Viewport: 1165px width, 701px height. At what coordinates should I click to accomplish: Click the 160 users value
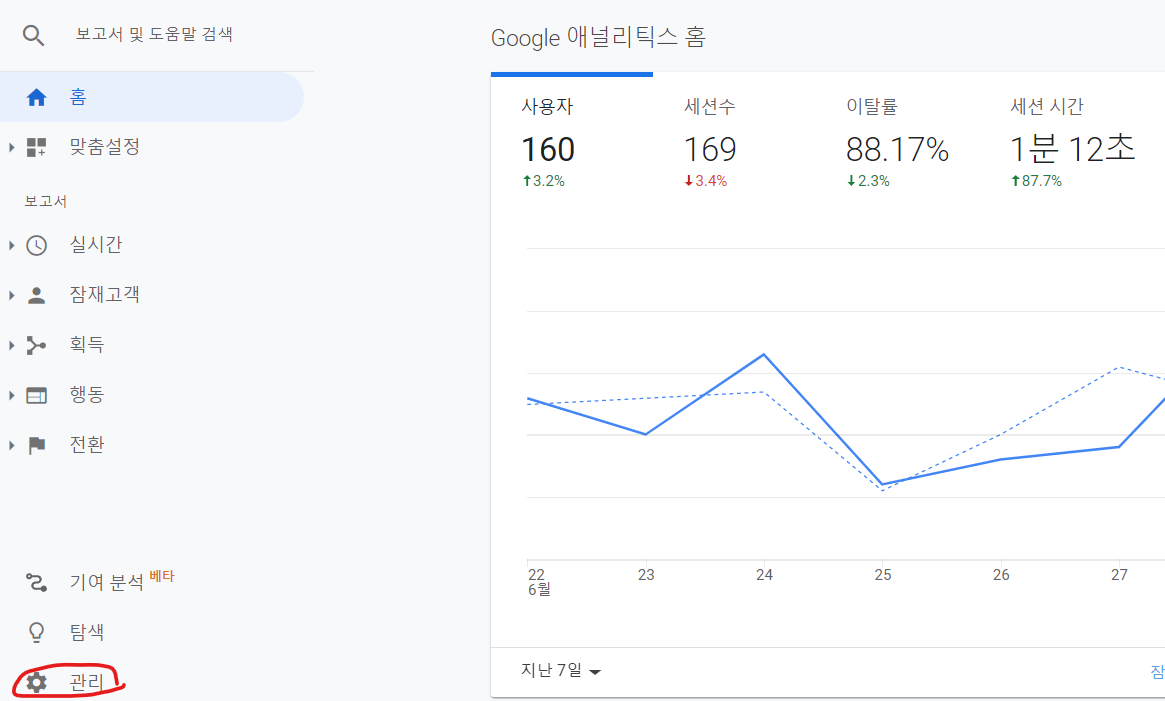coord(548,149)
